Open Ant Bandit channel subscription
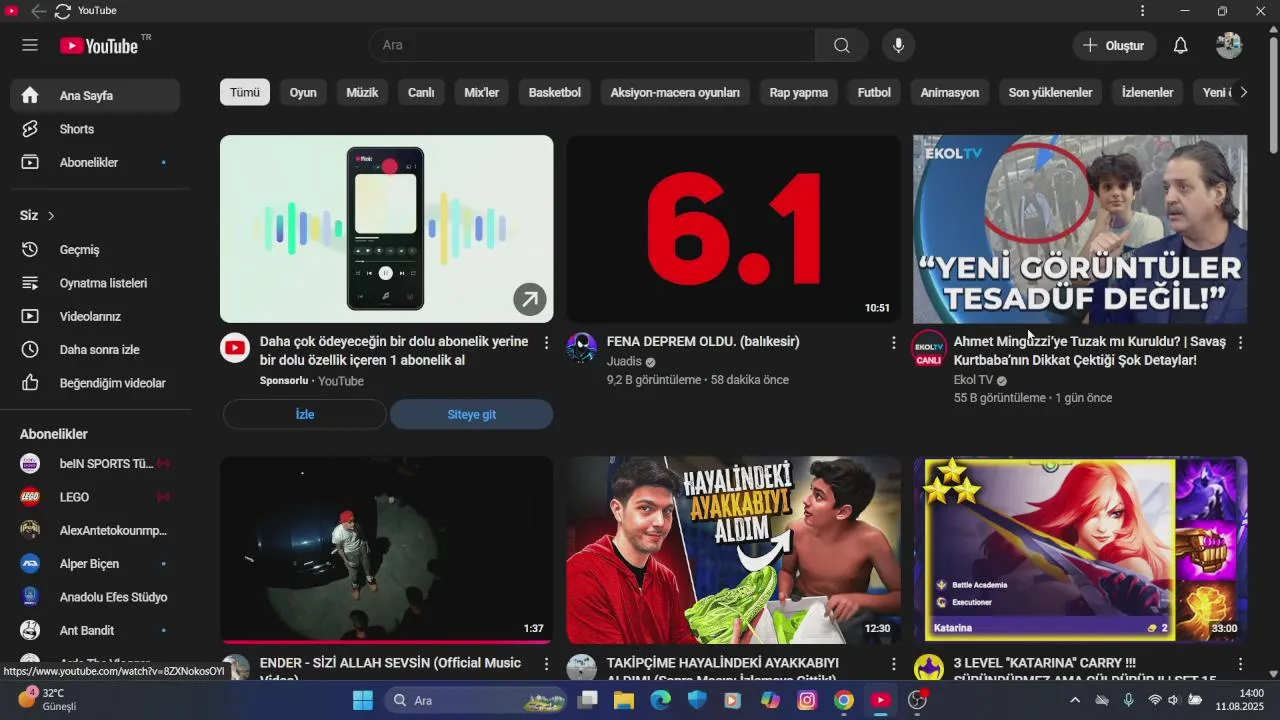Viewport: 1280px width, 720px height. pyautogui.click(x=95, y=631)
